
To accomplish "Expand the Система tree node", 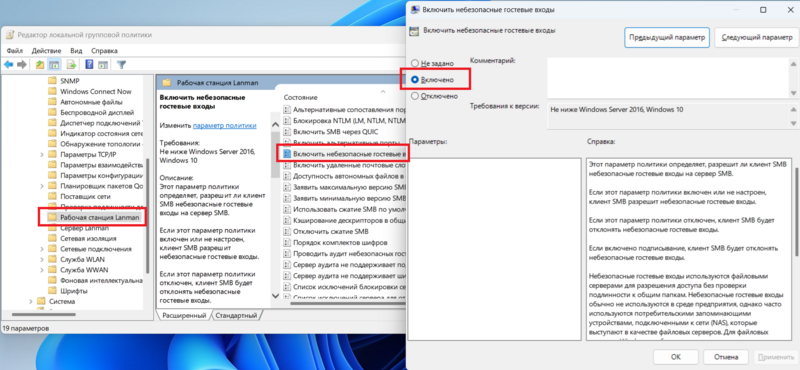I will [31, 301].
